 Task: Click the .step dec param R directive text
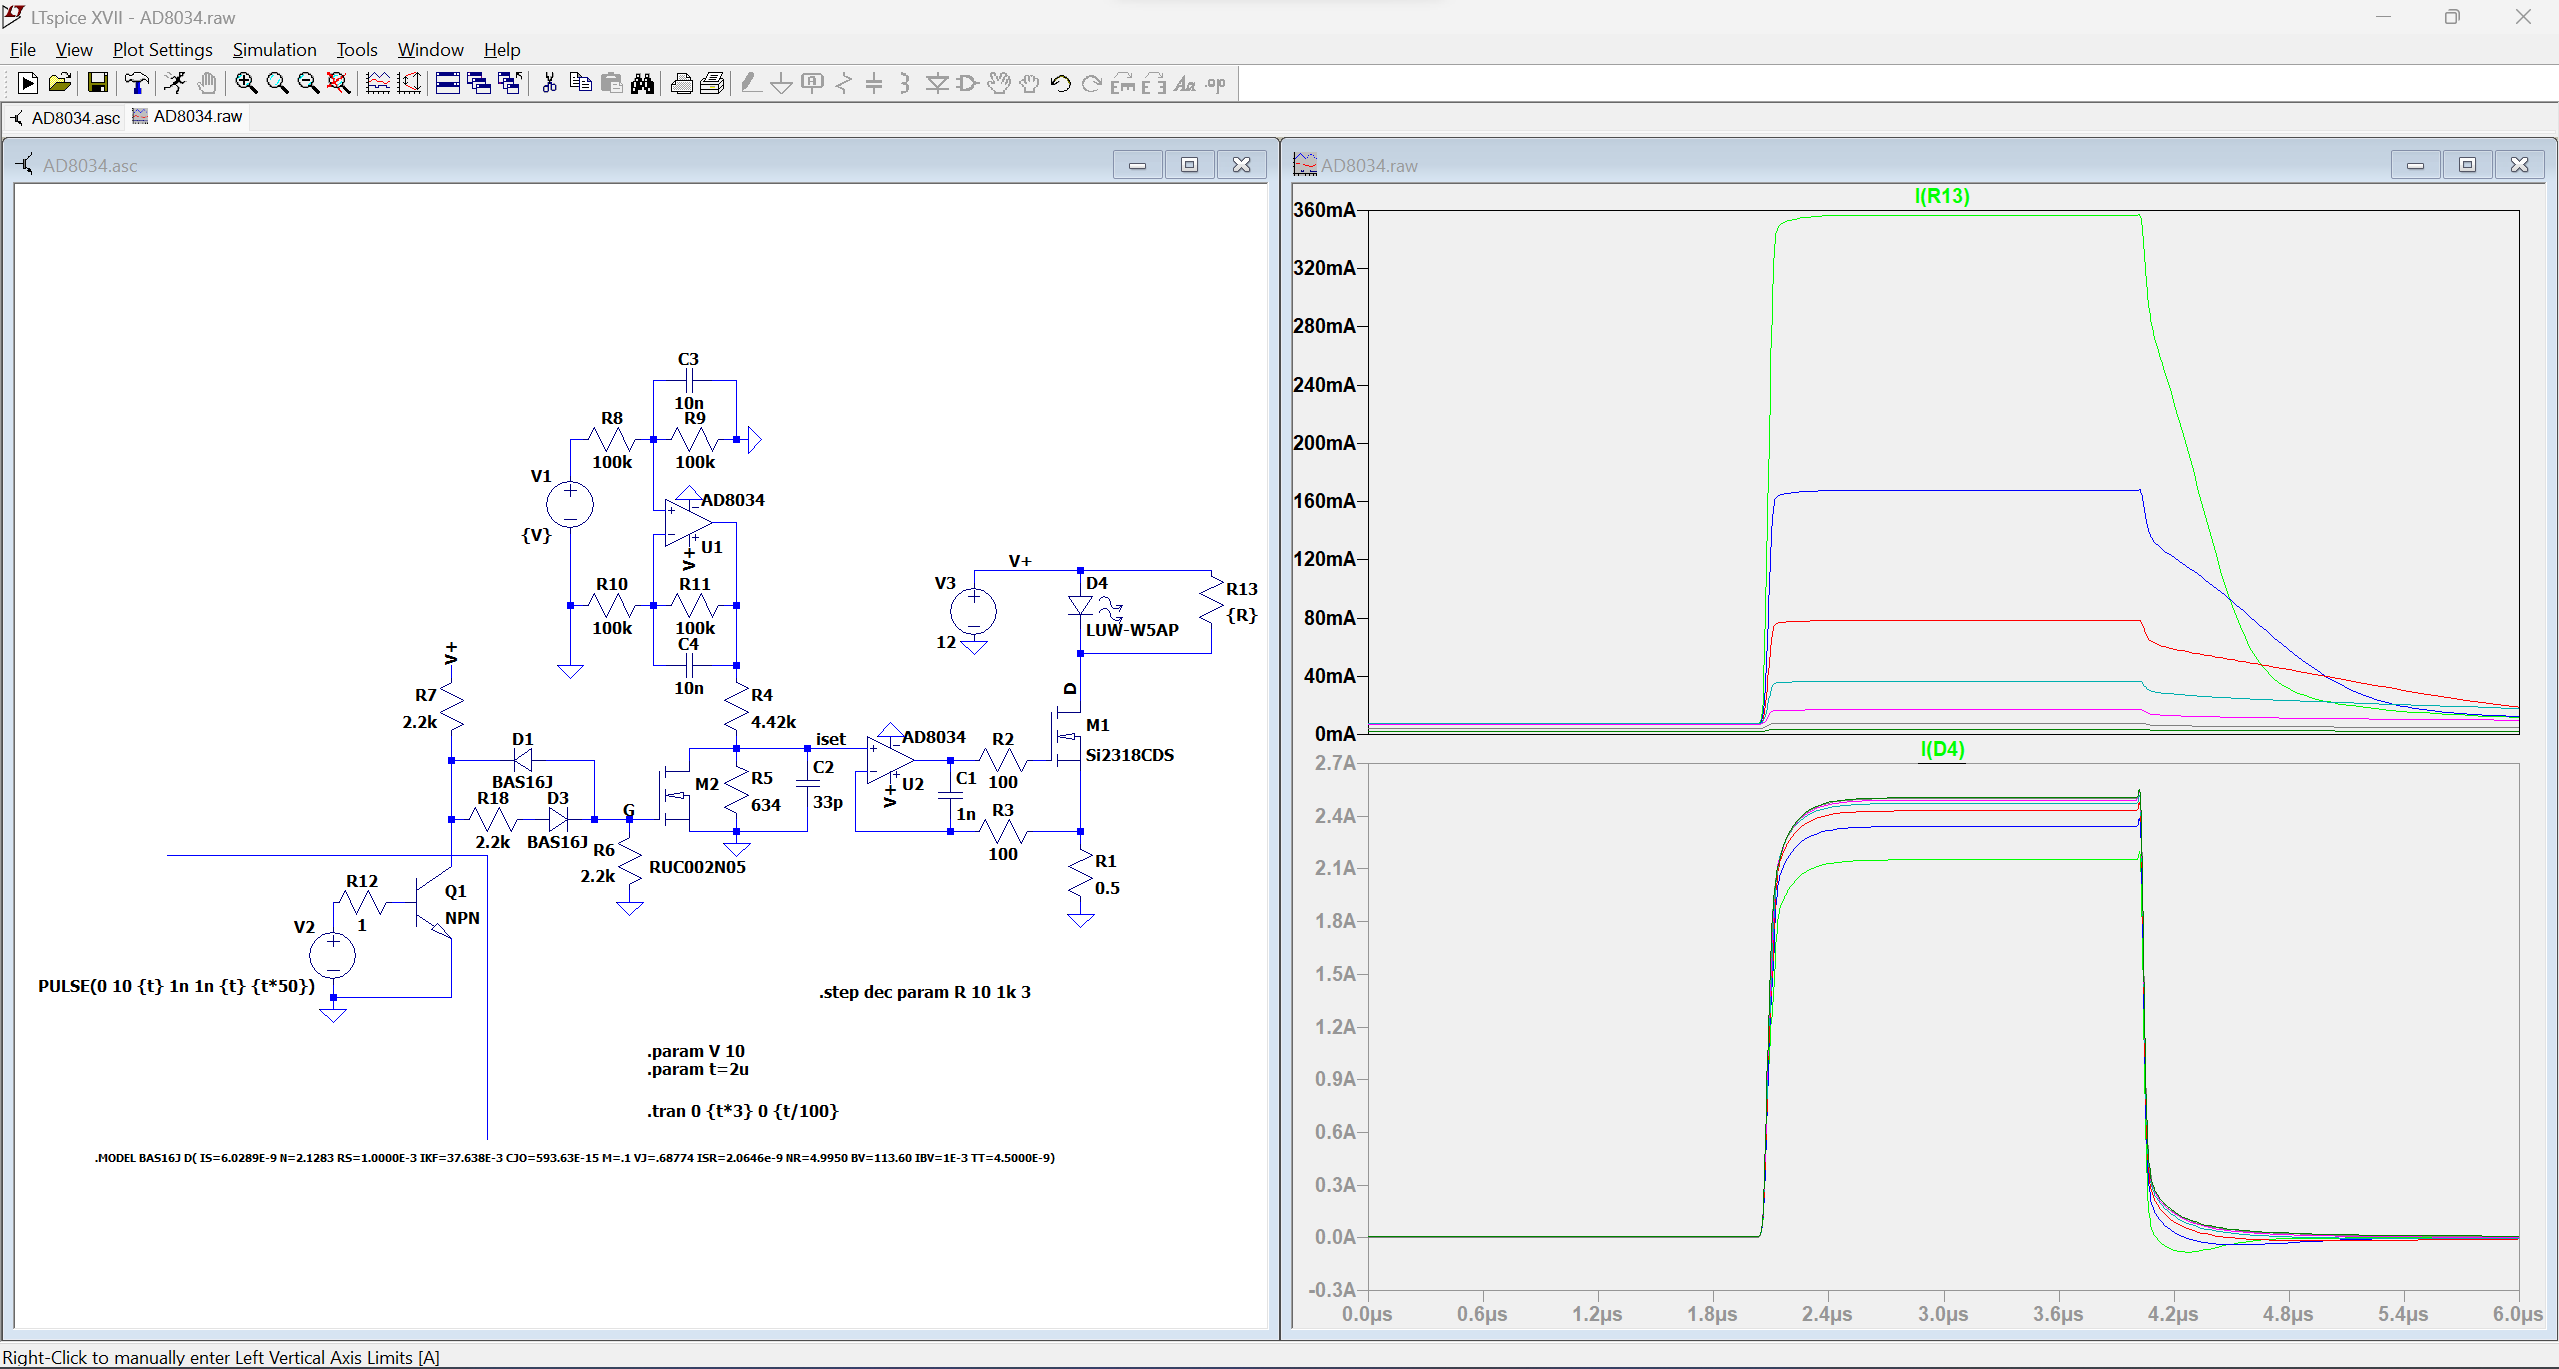coord(925,992)
